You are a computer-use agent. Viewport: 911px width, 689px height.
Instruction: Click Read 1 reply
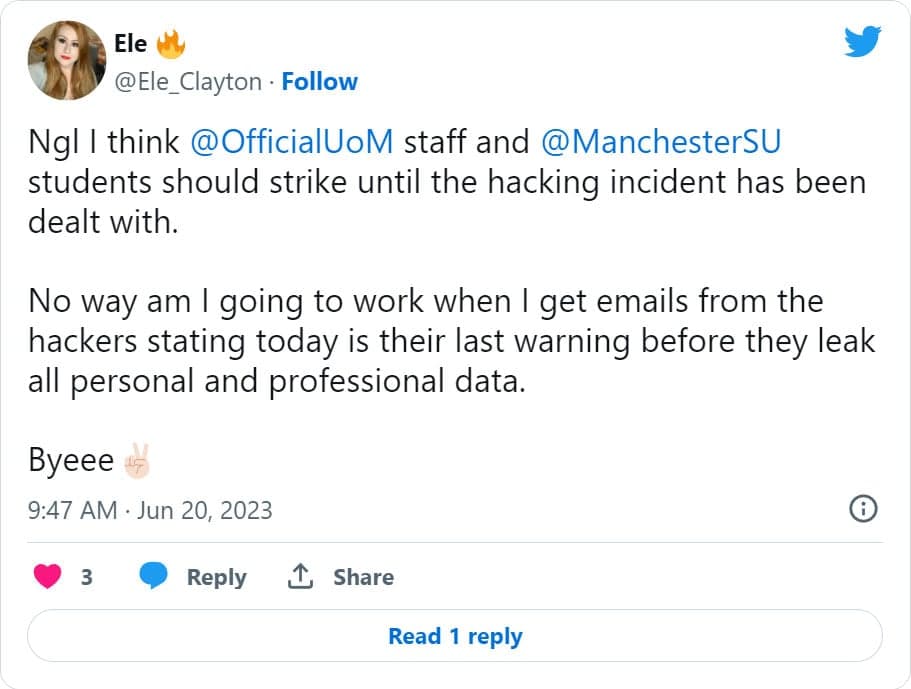(455, 636)
